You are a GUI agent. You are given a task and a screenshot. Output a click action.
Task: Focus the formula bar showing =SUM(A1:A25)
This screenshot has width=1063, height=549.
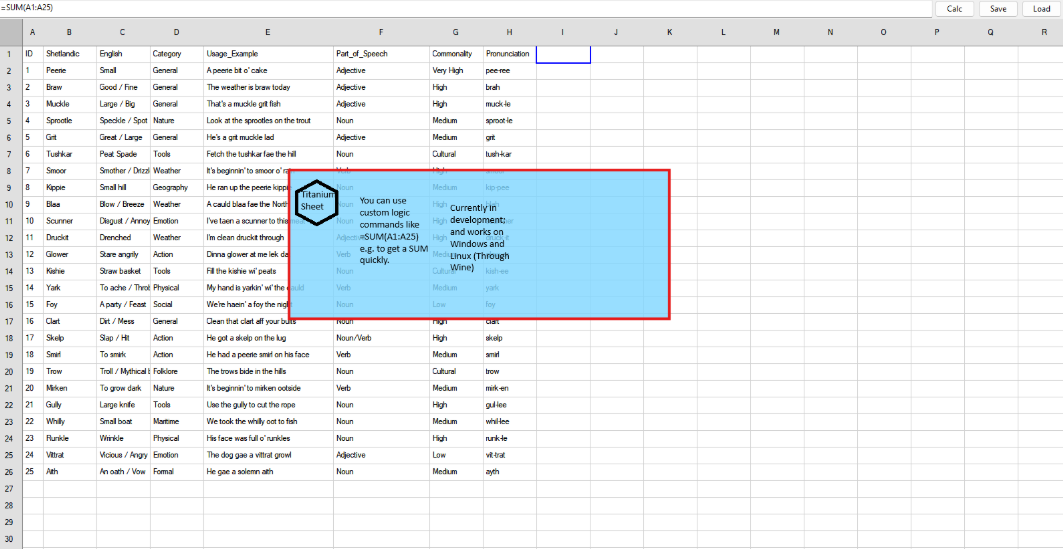[x=466, y=9]
